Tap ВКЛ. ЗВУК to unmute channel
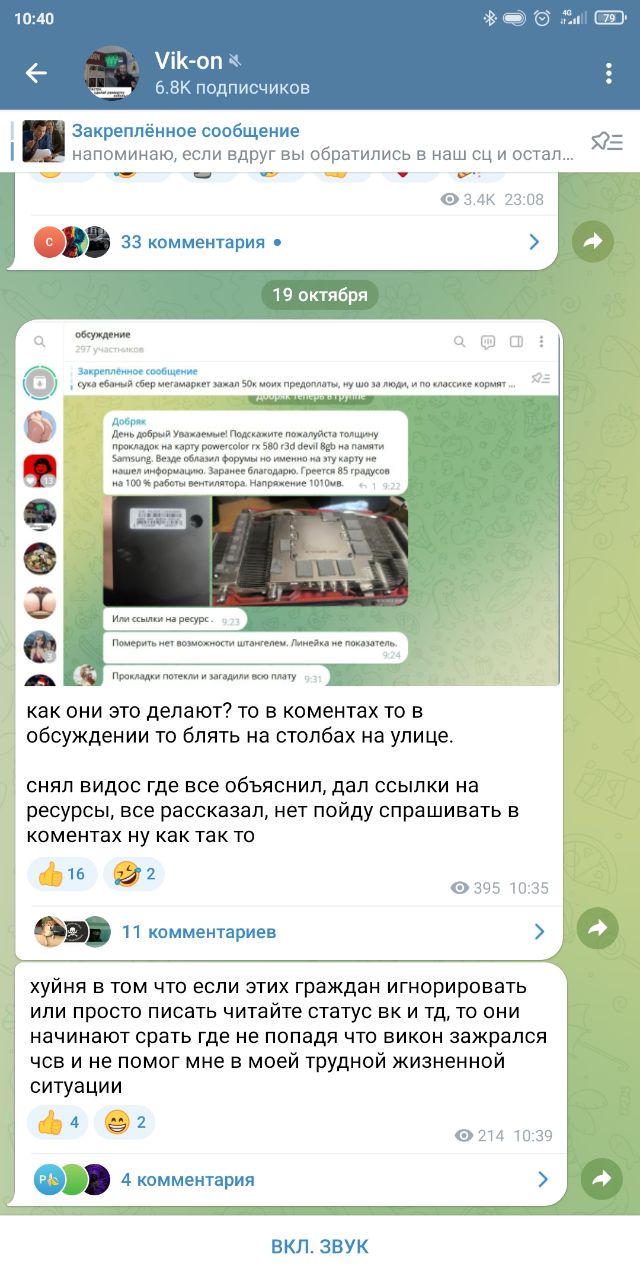 320,1246
